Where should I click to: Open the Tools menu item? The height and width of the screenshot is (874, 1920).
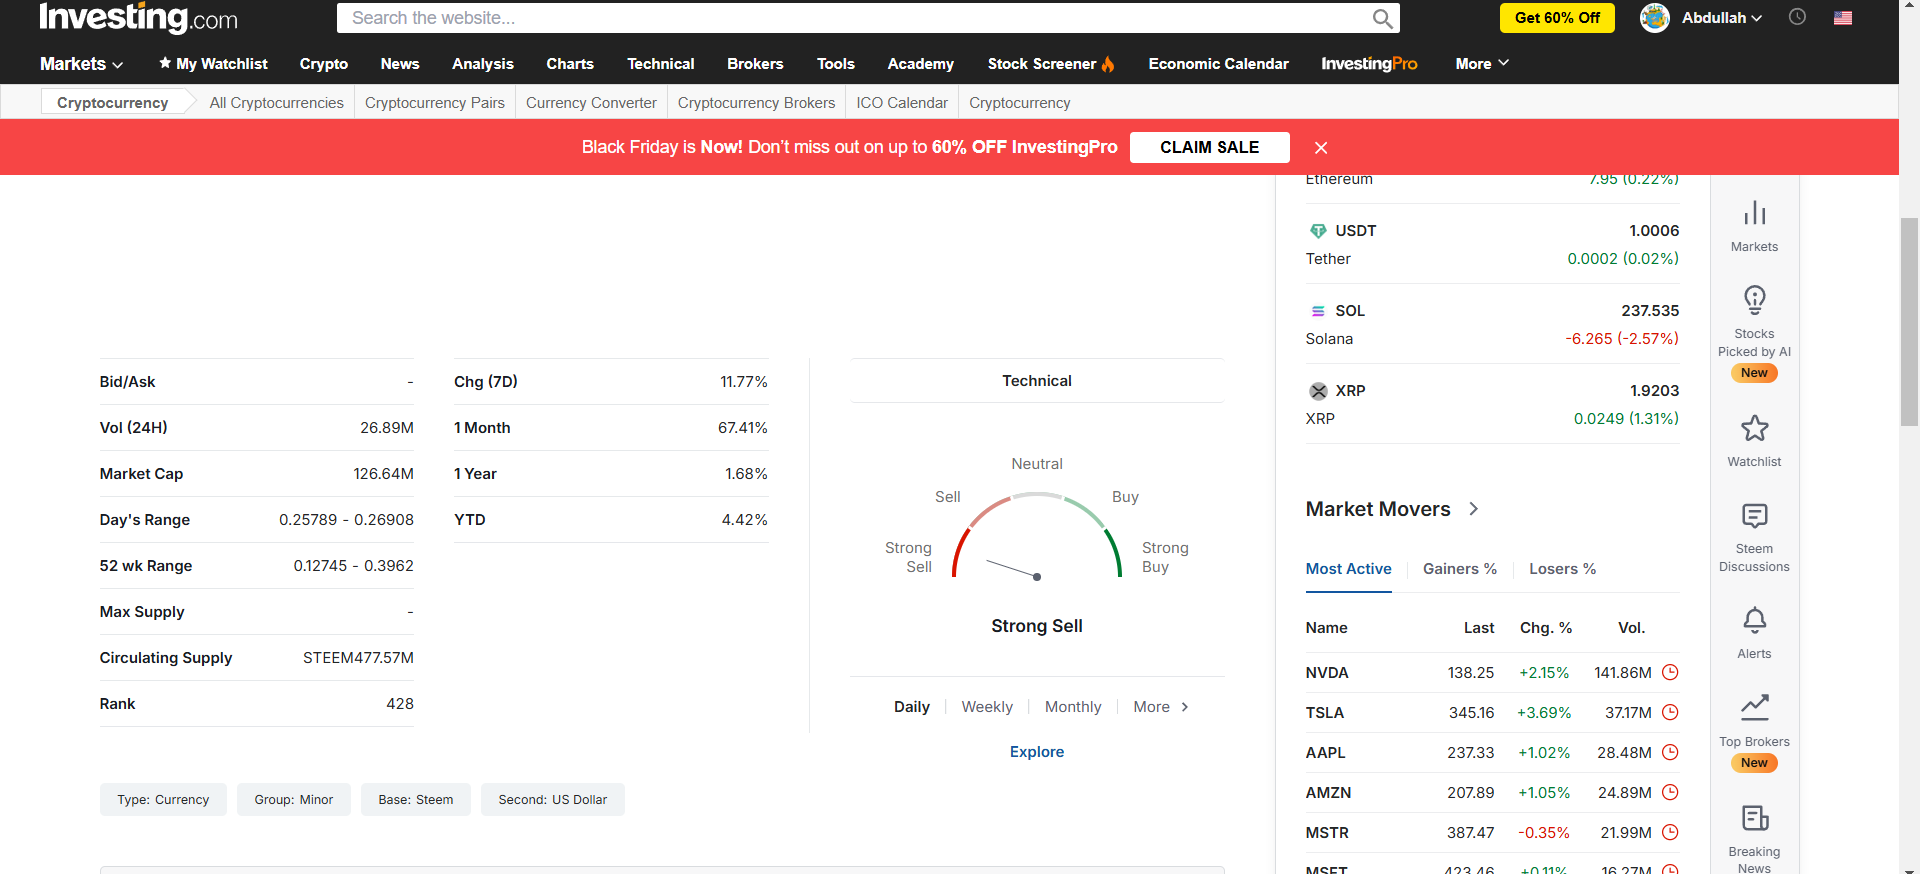coord(836,64)
